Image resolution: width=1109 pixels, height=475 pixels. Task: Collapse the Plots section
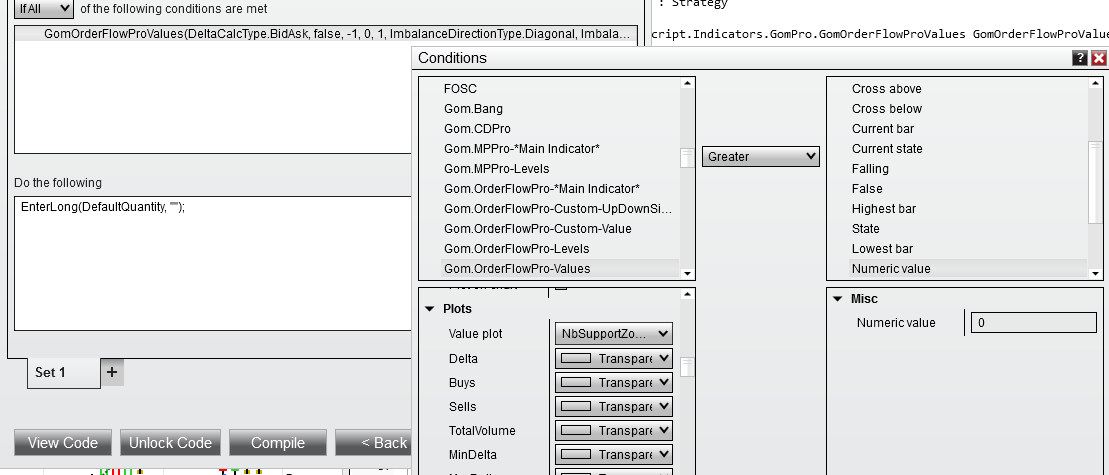pyautogui.click(x=430, y=309)
